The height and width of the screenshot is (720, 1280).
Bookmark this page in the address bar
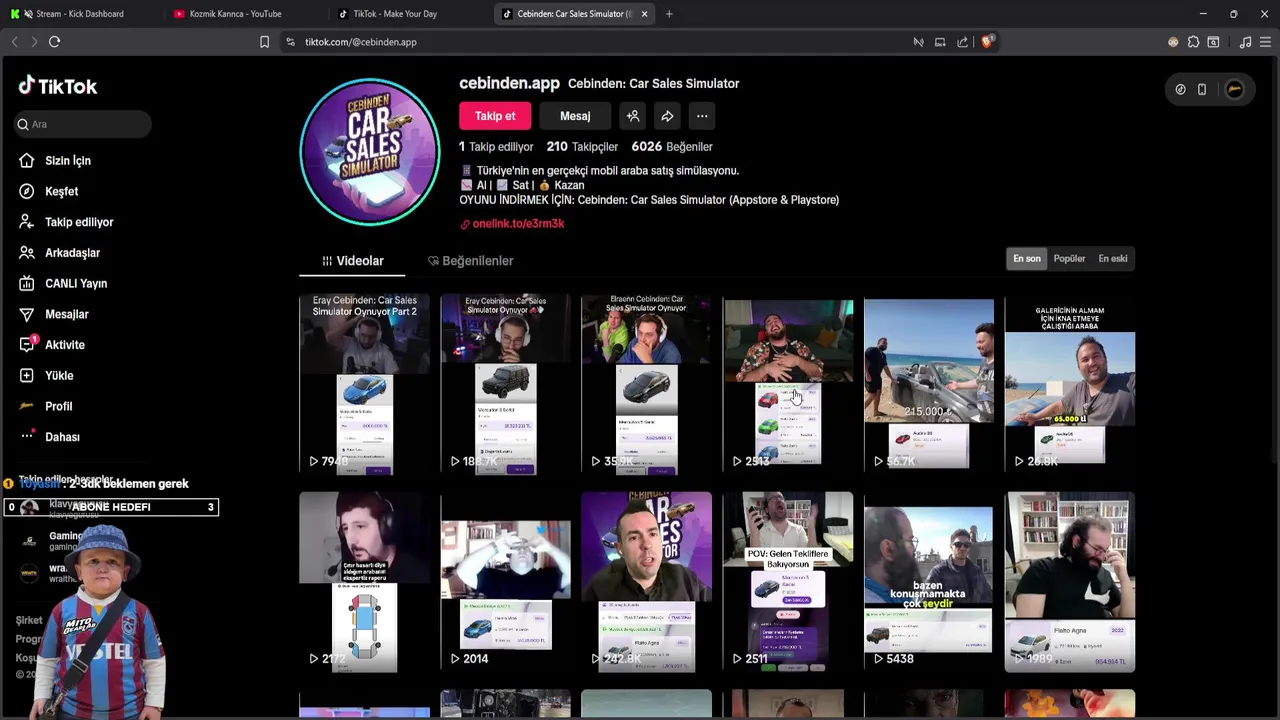coord(264,42)
